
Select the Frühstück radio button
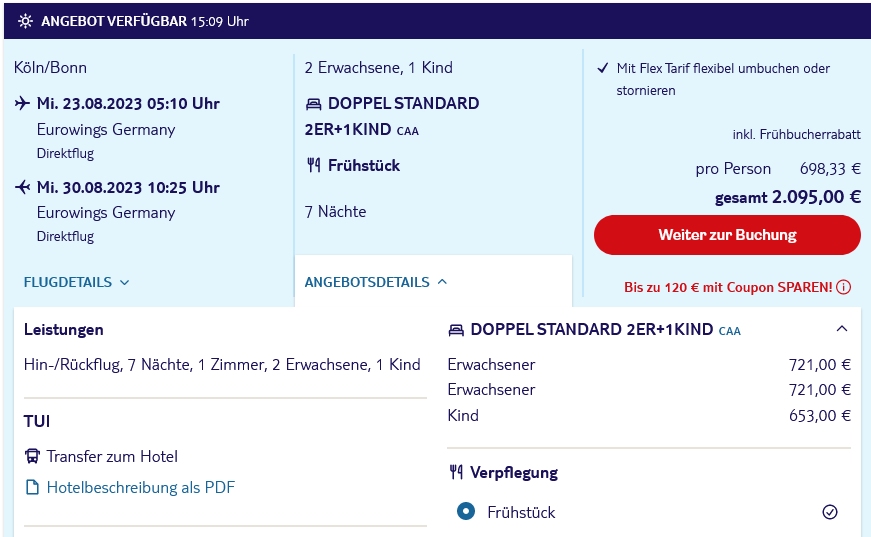pos(466,511)
